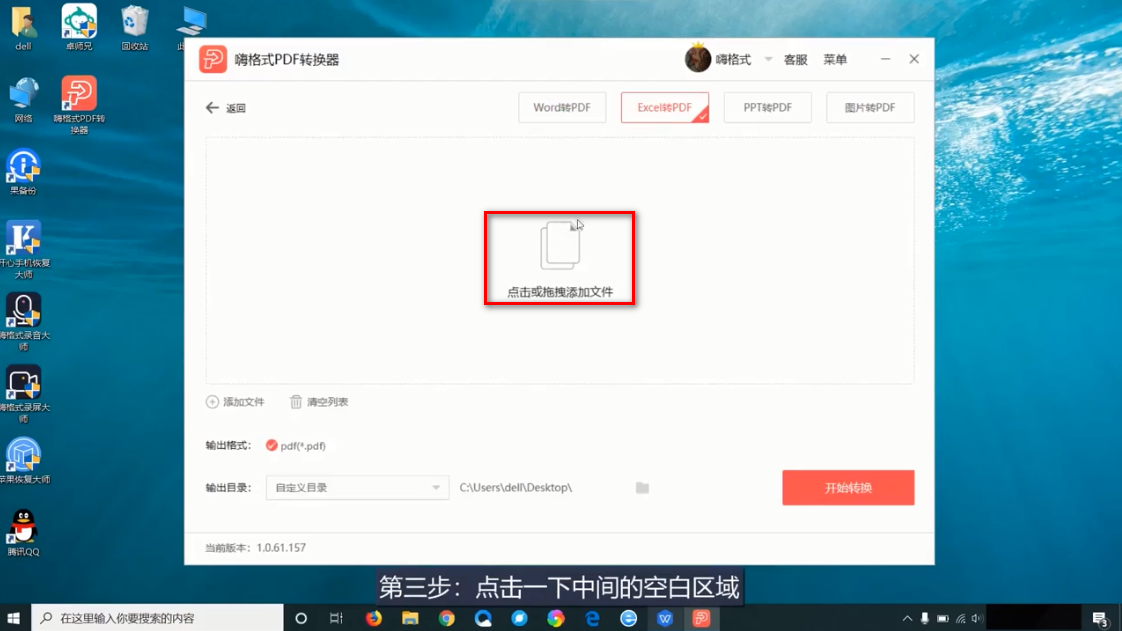
Task: Show hidden system tray icons
Action: (907, 618)
